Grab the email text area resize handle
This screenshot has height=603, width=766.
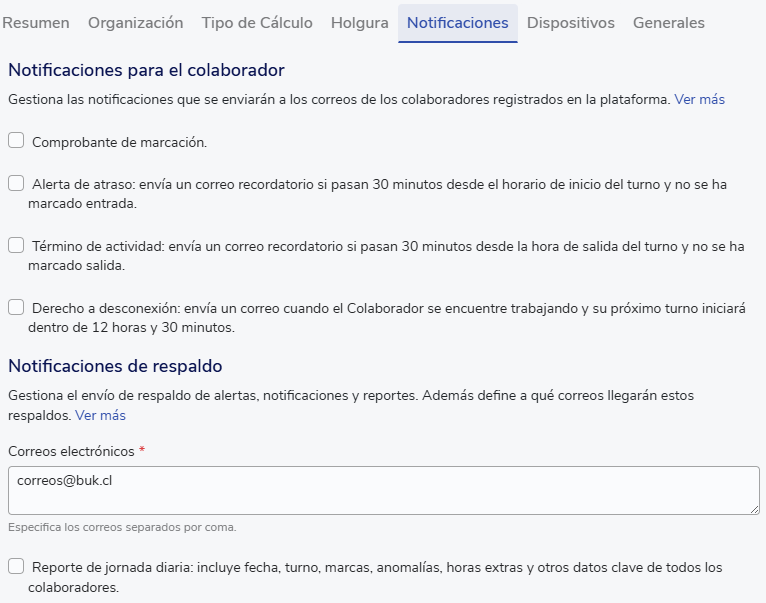point(754,509)
